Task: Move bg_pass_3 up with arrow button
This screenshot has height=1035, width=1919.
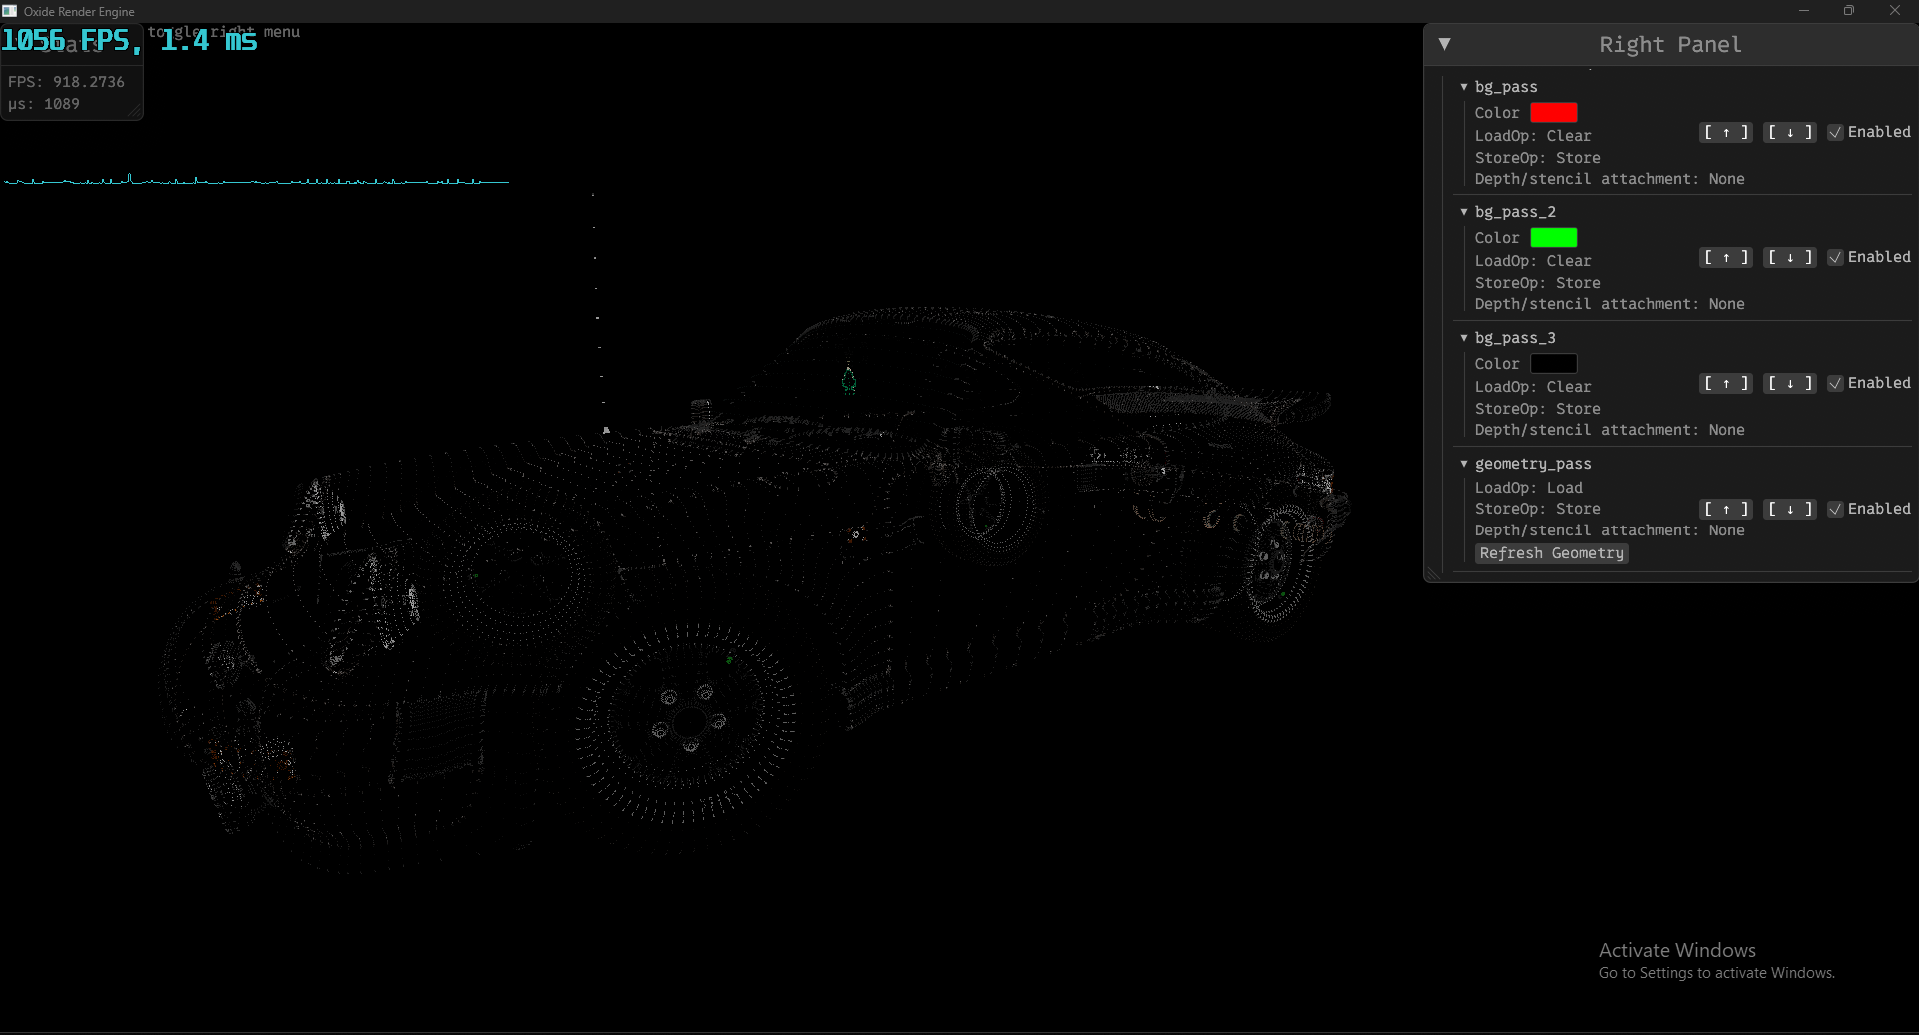Action: (x=1726, y=383)
